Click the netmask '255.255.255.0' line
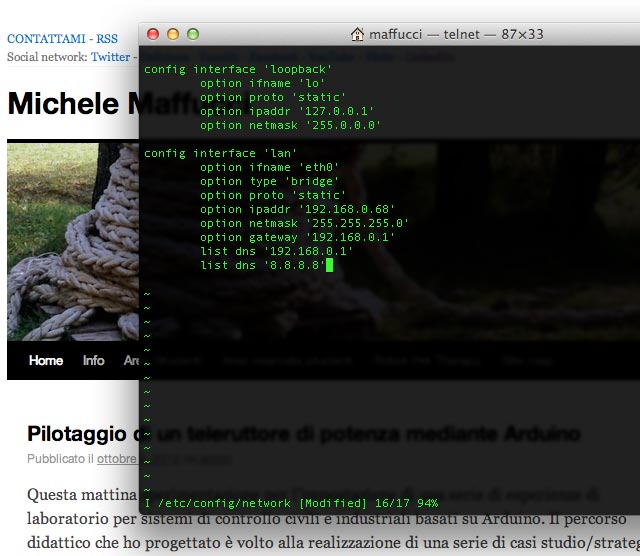Viewport: 640px width, 556px height. click(304, 223)
